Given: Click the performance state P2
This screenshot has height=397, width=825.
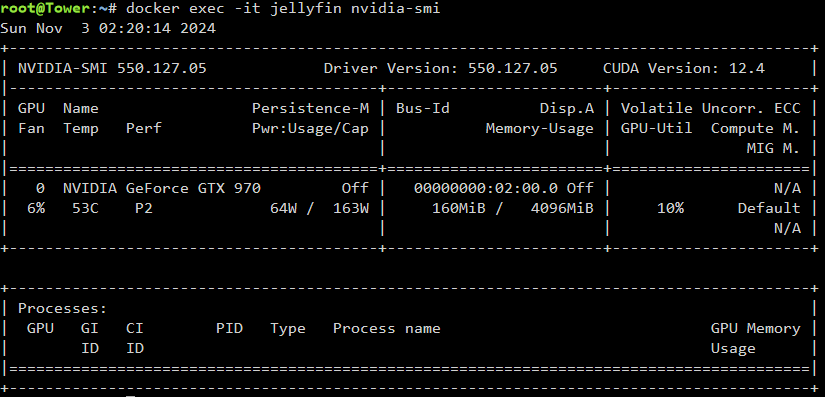Looking at the screenshot, I should tap(144, 209).
